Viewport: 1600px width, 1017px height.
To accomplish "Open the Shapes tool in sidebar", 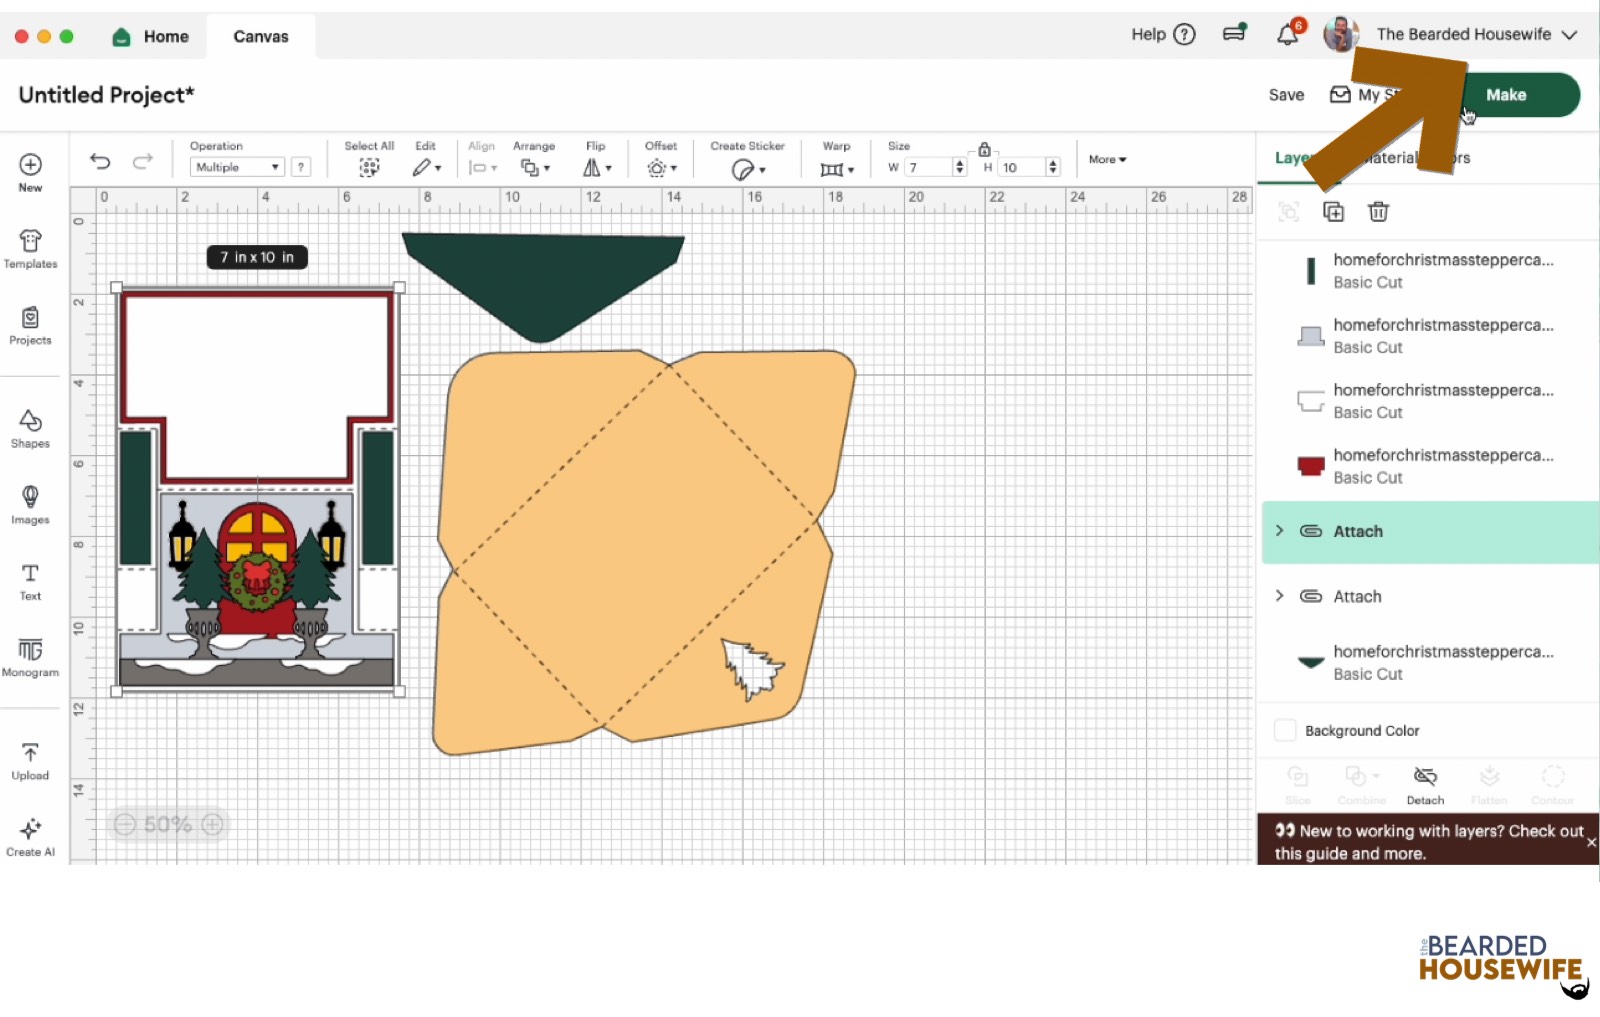I will tap(30, 428).
